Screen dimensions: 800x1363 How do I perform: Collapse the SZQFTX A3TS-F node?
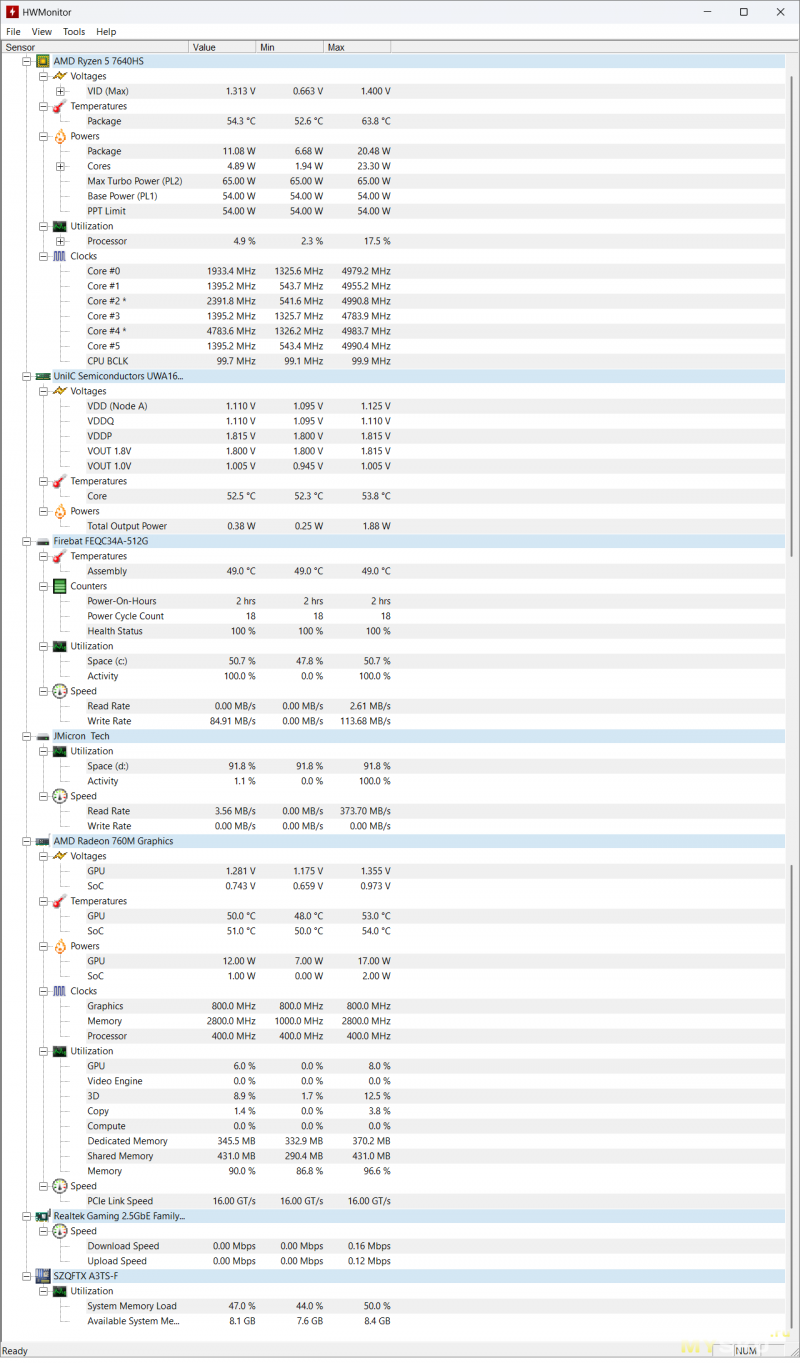pyautogui.click(x=27, y=1276)
